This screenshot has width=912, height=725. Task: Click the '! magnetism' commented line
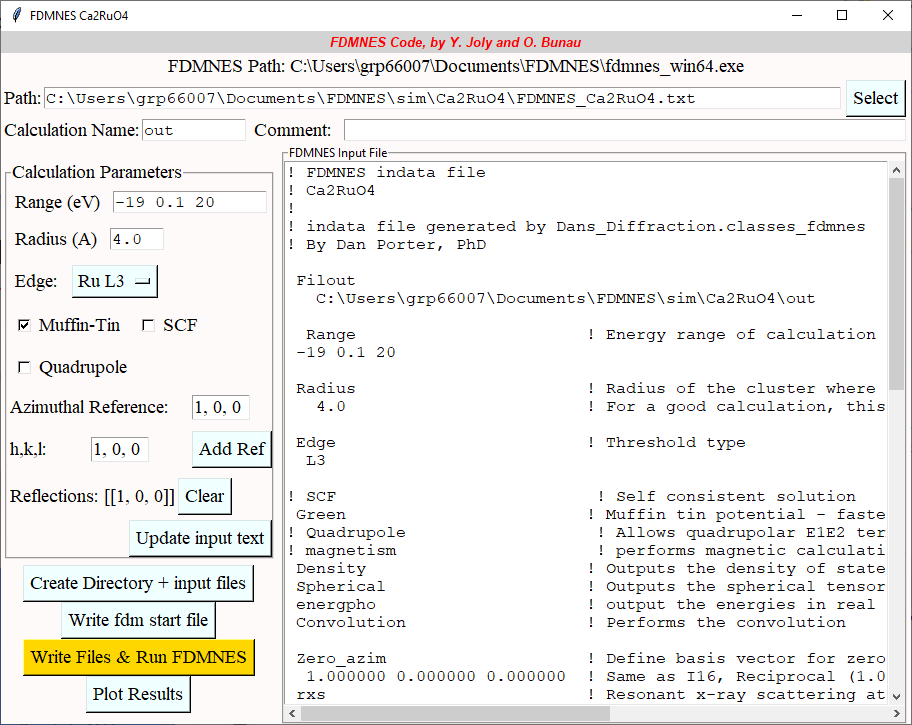pyautogui.click(x=342, y=550)
